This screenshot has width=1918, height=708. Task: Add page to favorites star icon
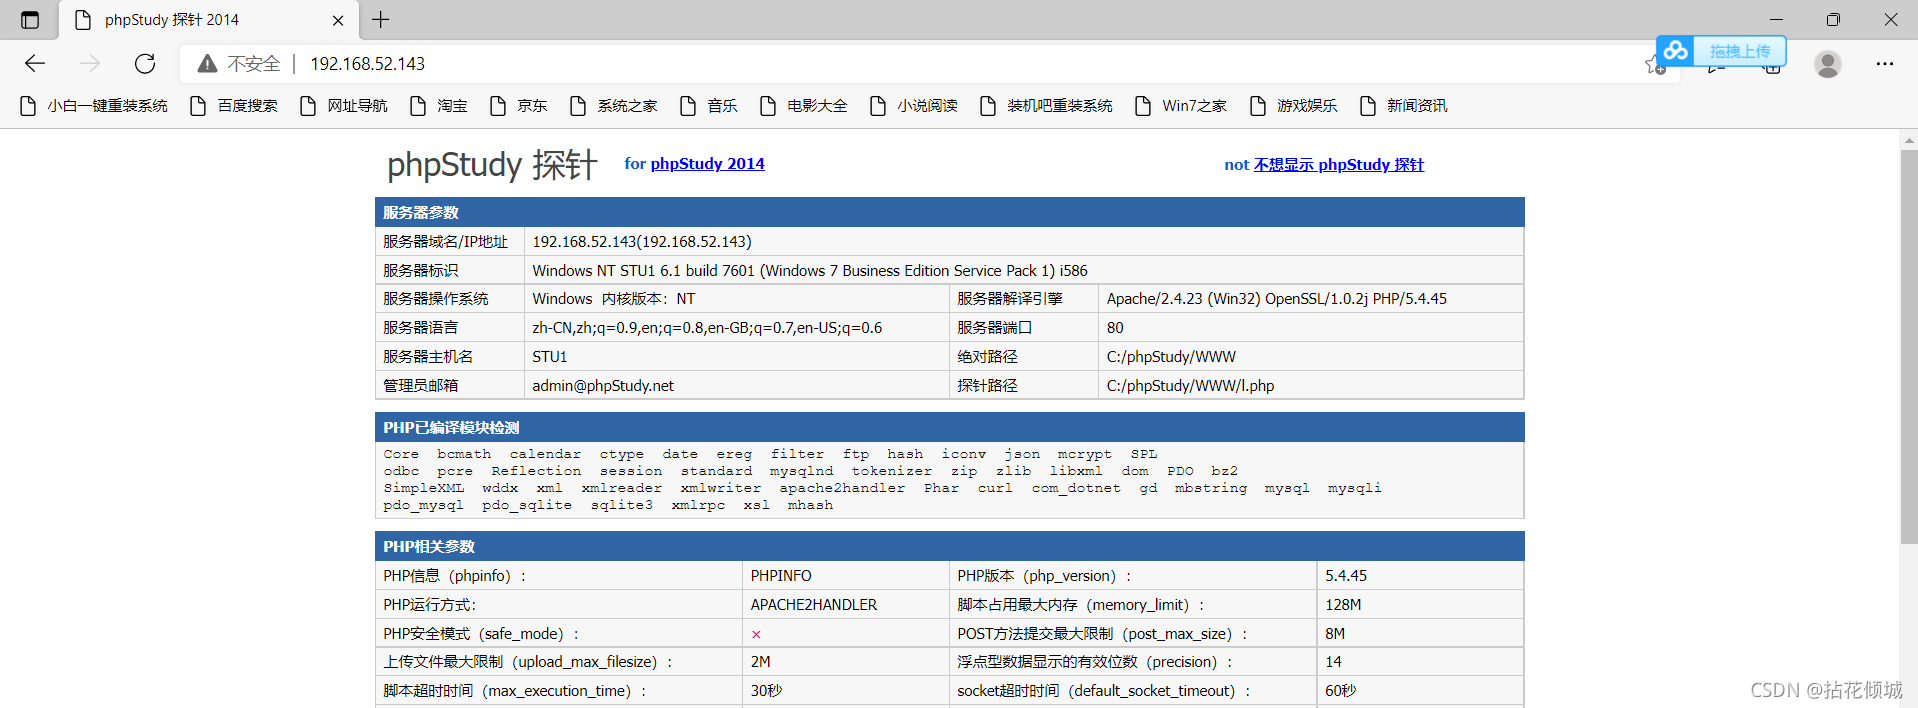(x=1655, y=66)
